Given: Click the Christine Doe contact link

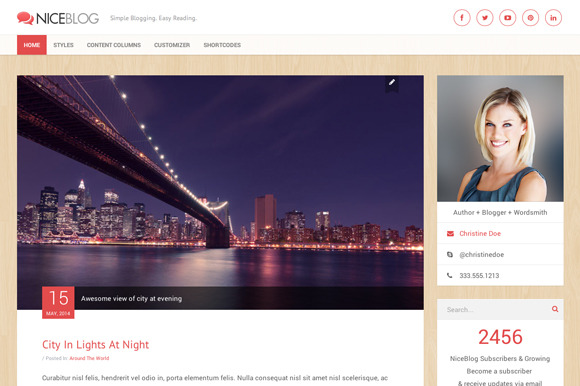Looking at the screenshot, I should [480, 234].
